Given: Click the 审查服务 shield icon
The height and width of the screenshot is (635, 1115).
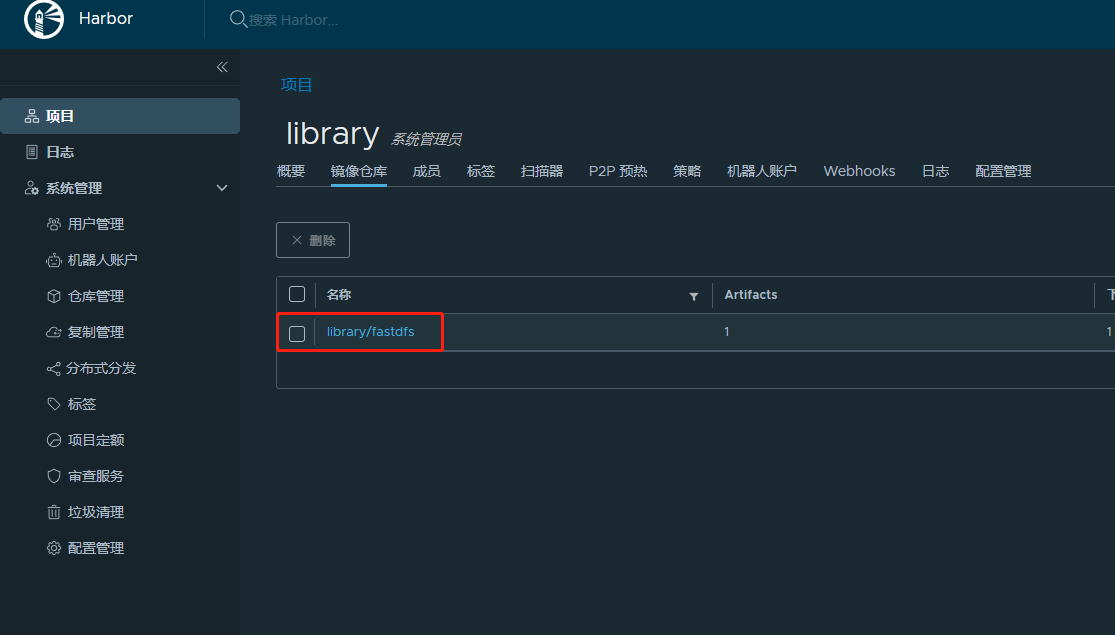Looking at the screenshot, I should pos(54,476).
